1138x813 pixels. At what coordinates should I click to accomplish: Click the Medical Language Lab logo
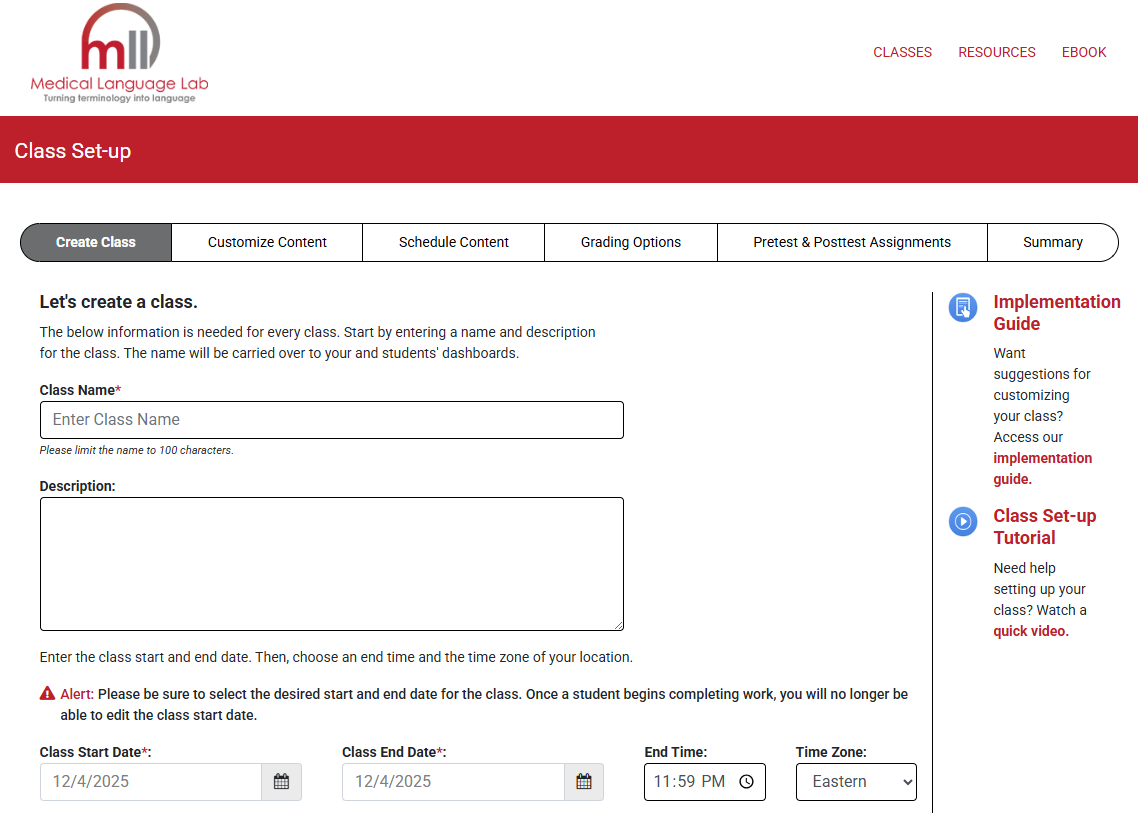[118, 54]
